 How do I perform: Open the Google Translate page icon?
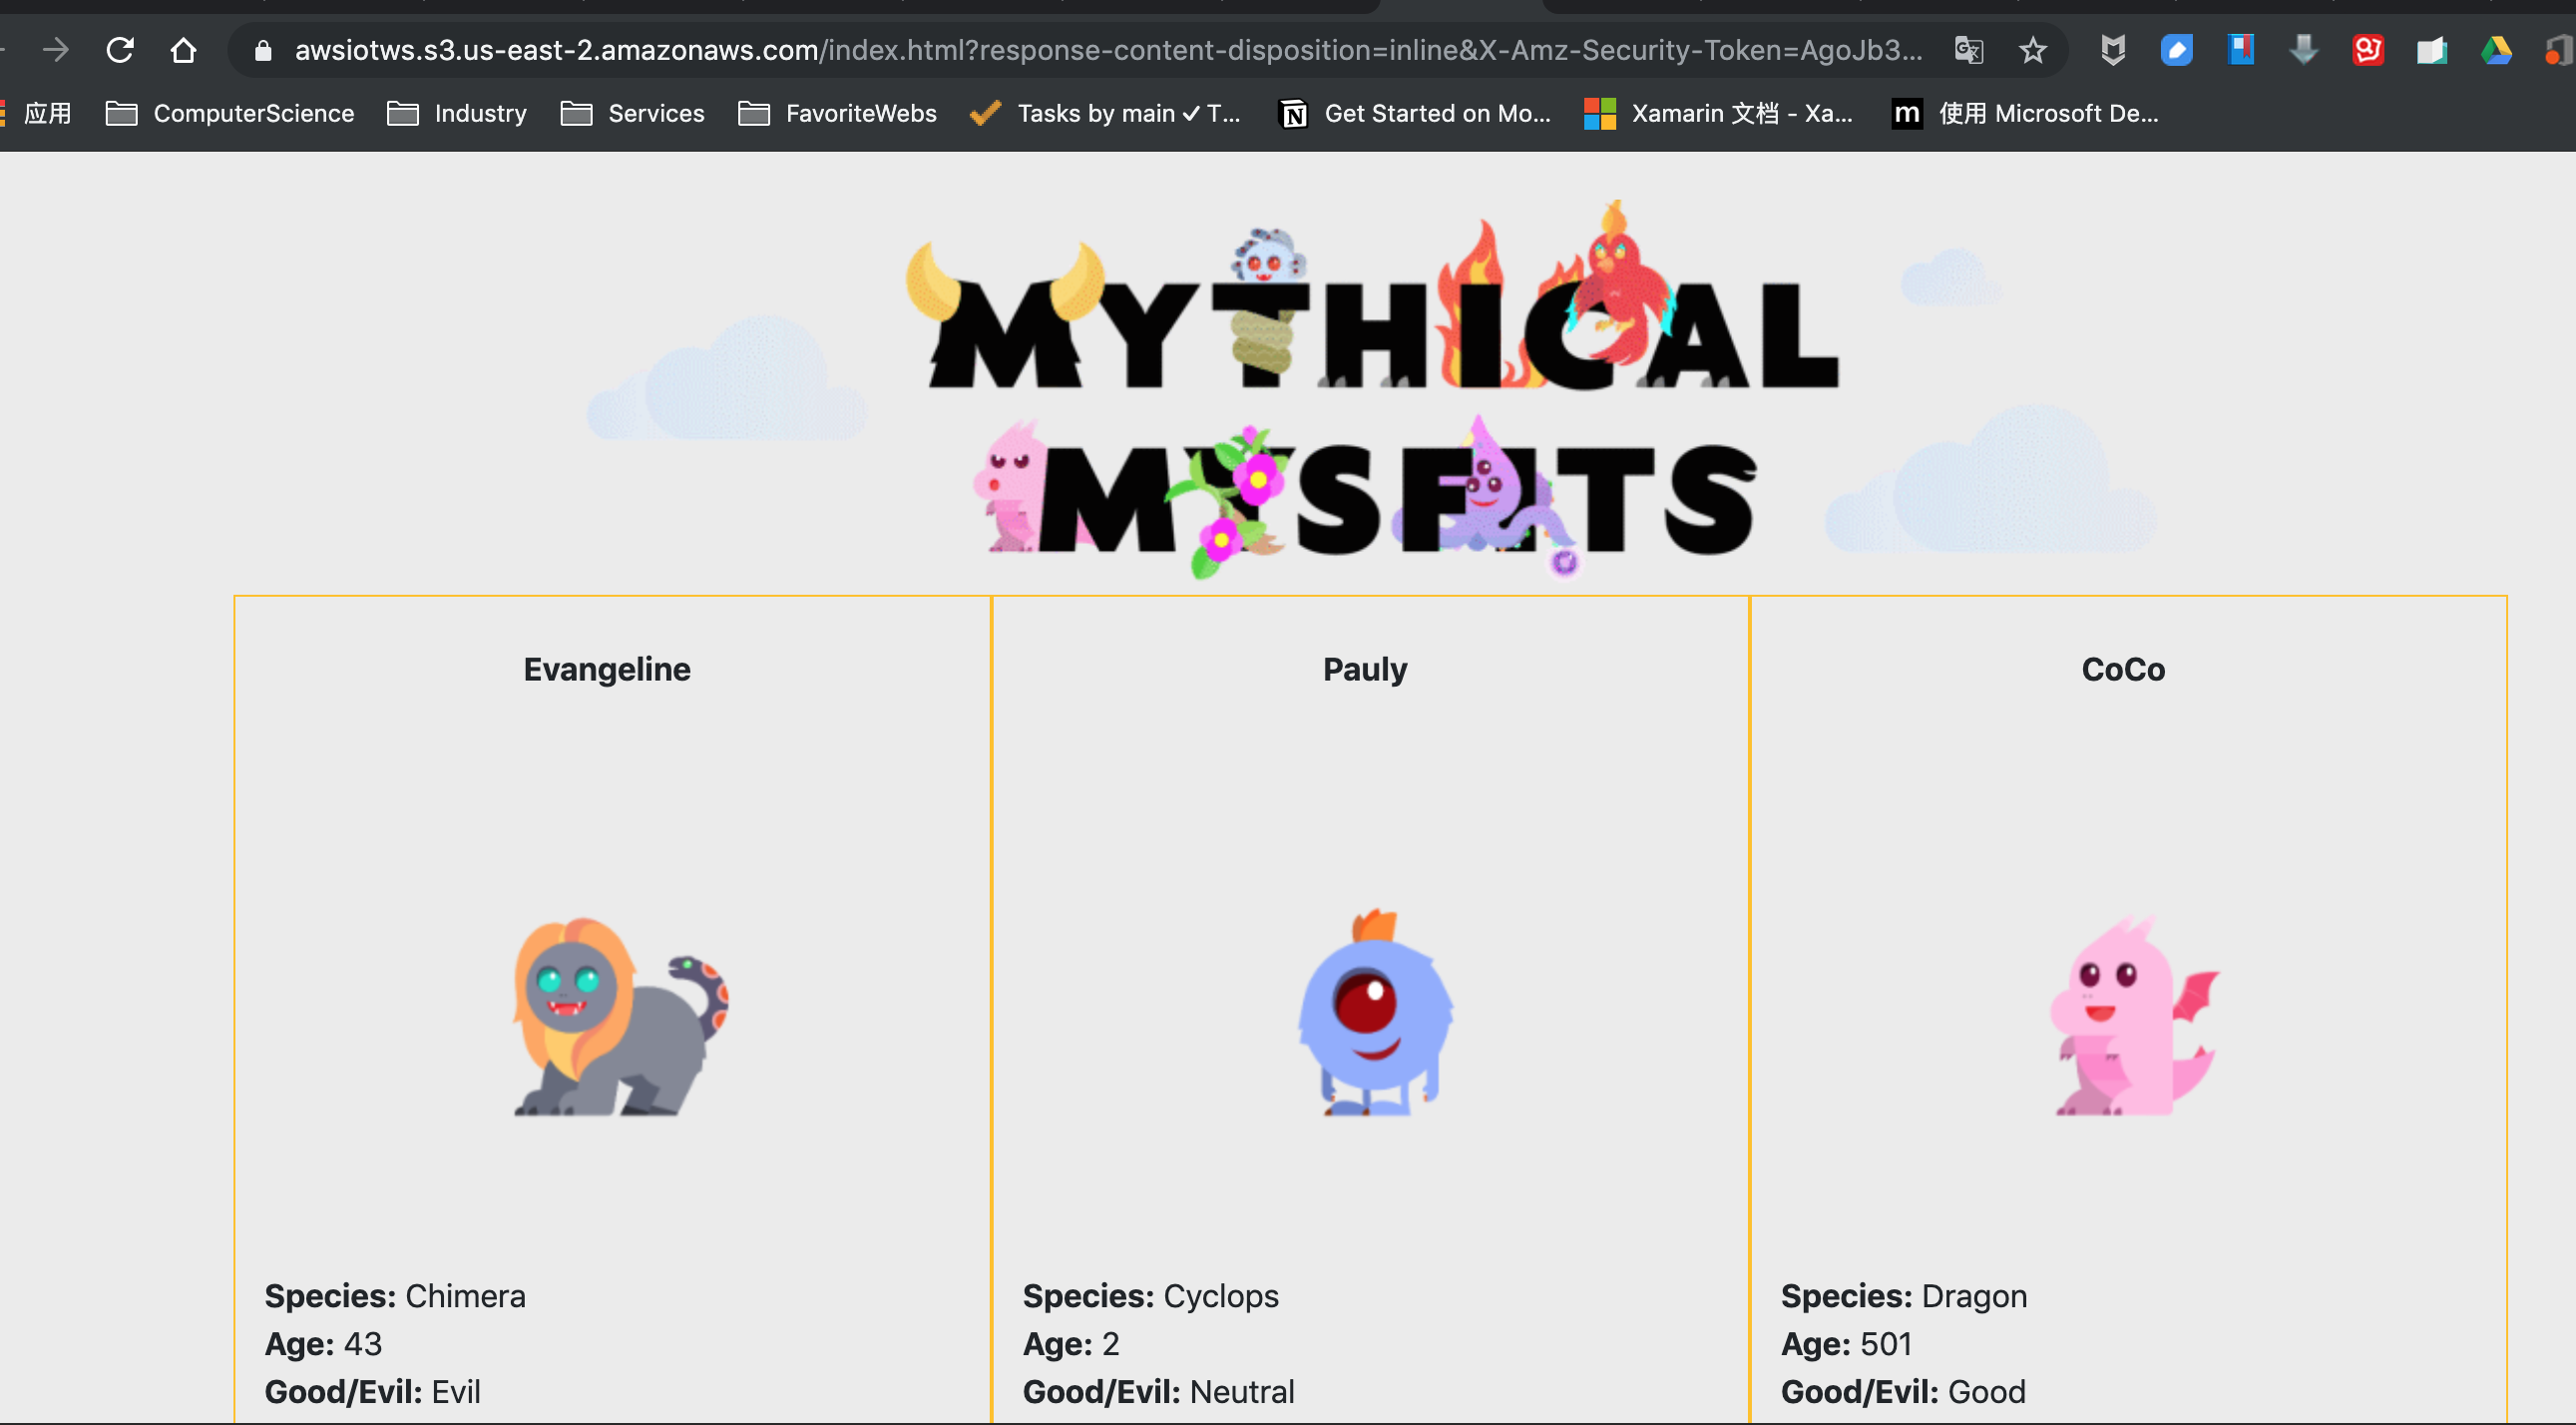pos(1968,49)
